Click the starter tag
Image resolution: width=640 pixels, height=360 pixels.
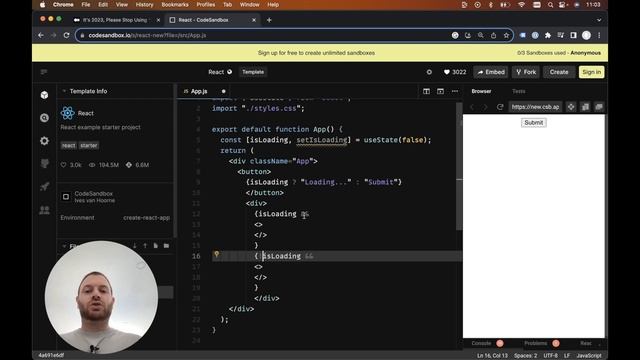[89, 146]
